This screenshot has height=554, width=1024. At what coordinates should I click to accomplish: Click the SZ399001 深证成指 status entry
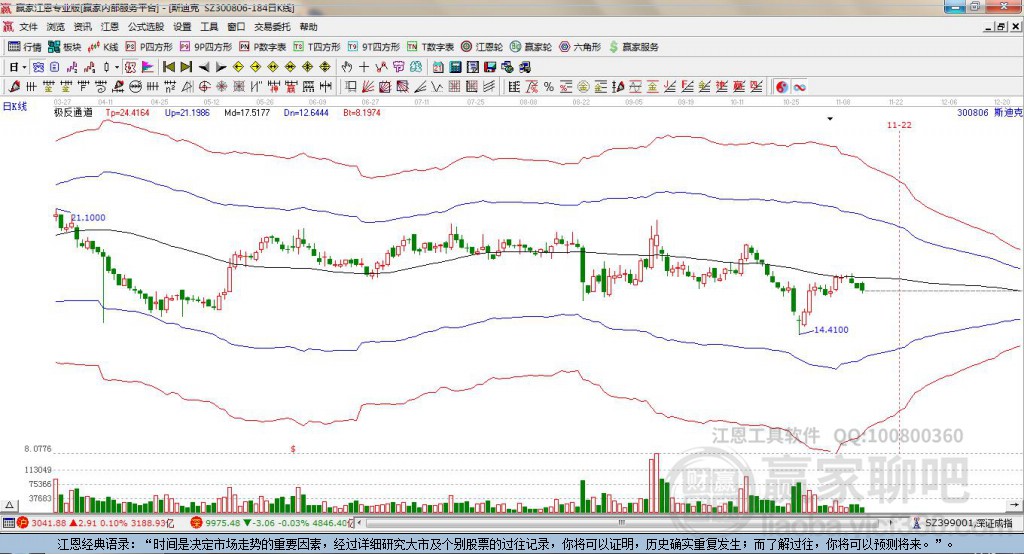968,523
